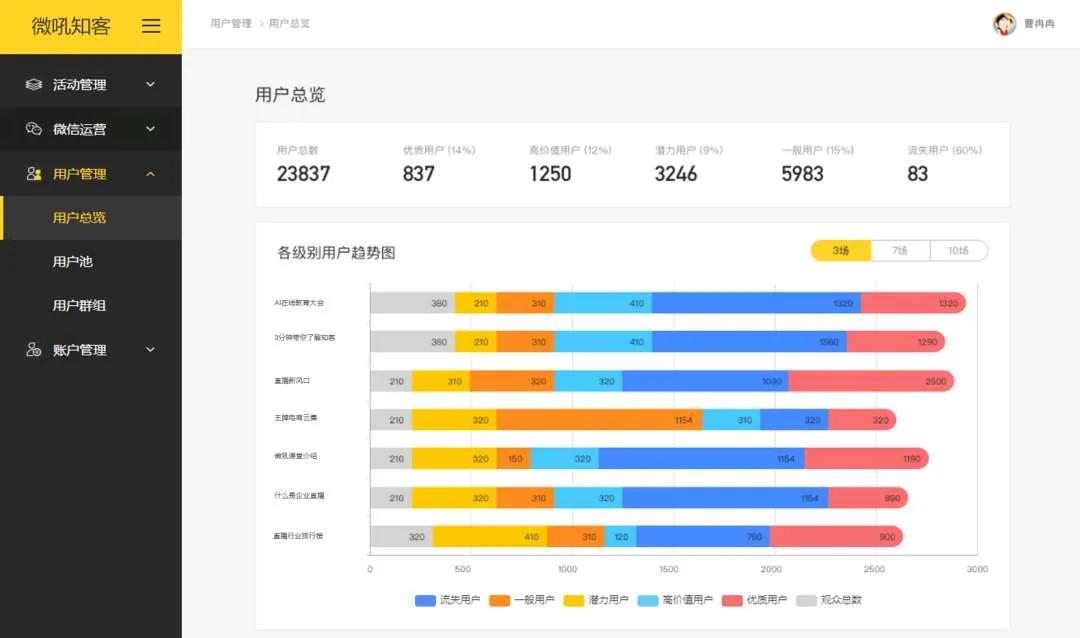1080x638 pixels.
Task: Switch chart to 10场 view
Action: [x=958, y=250]
